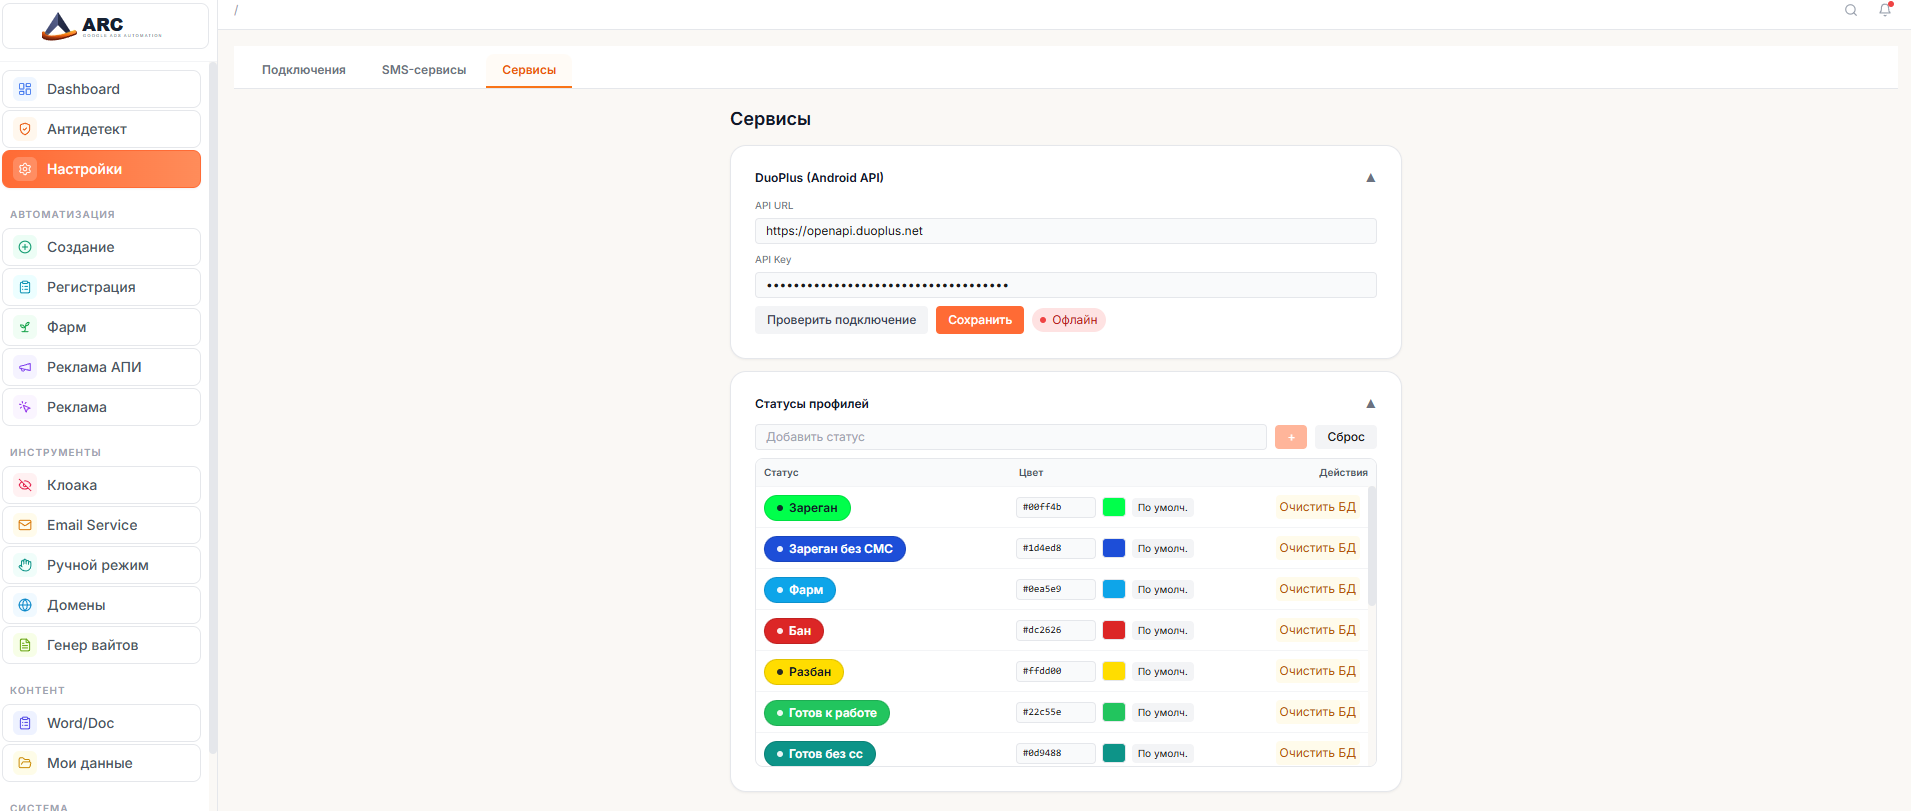Viewport: 1911px width, 811px height.
Task: Click the Домены globe icon
Action: (x=25, y=605)
